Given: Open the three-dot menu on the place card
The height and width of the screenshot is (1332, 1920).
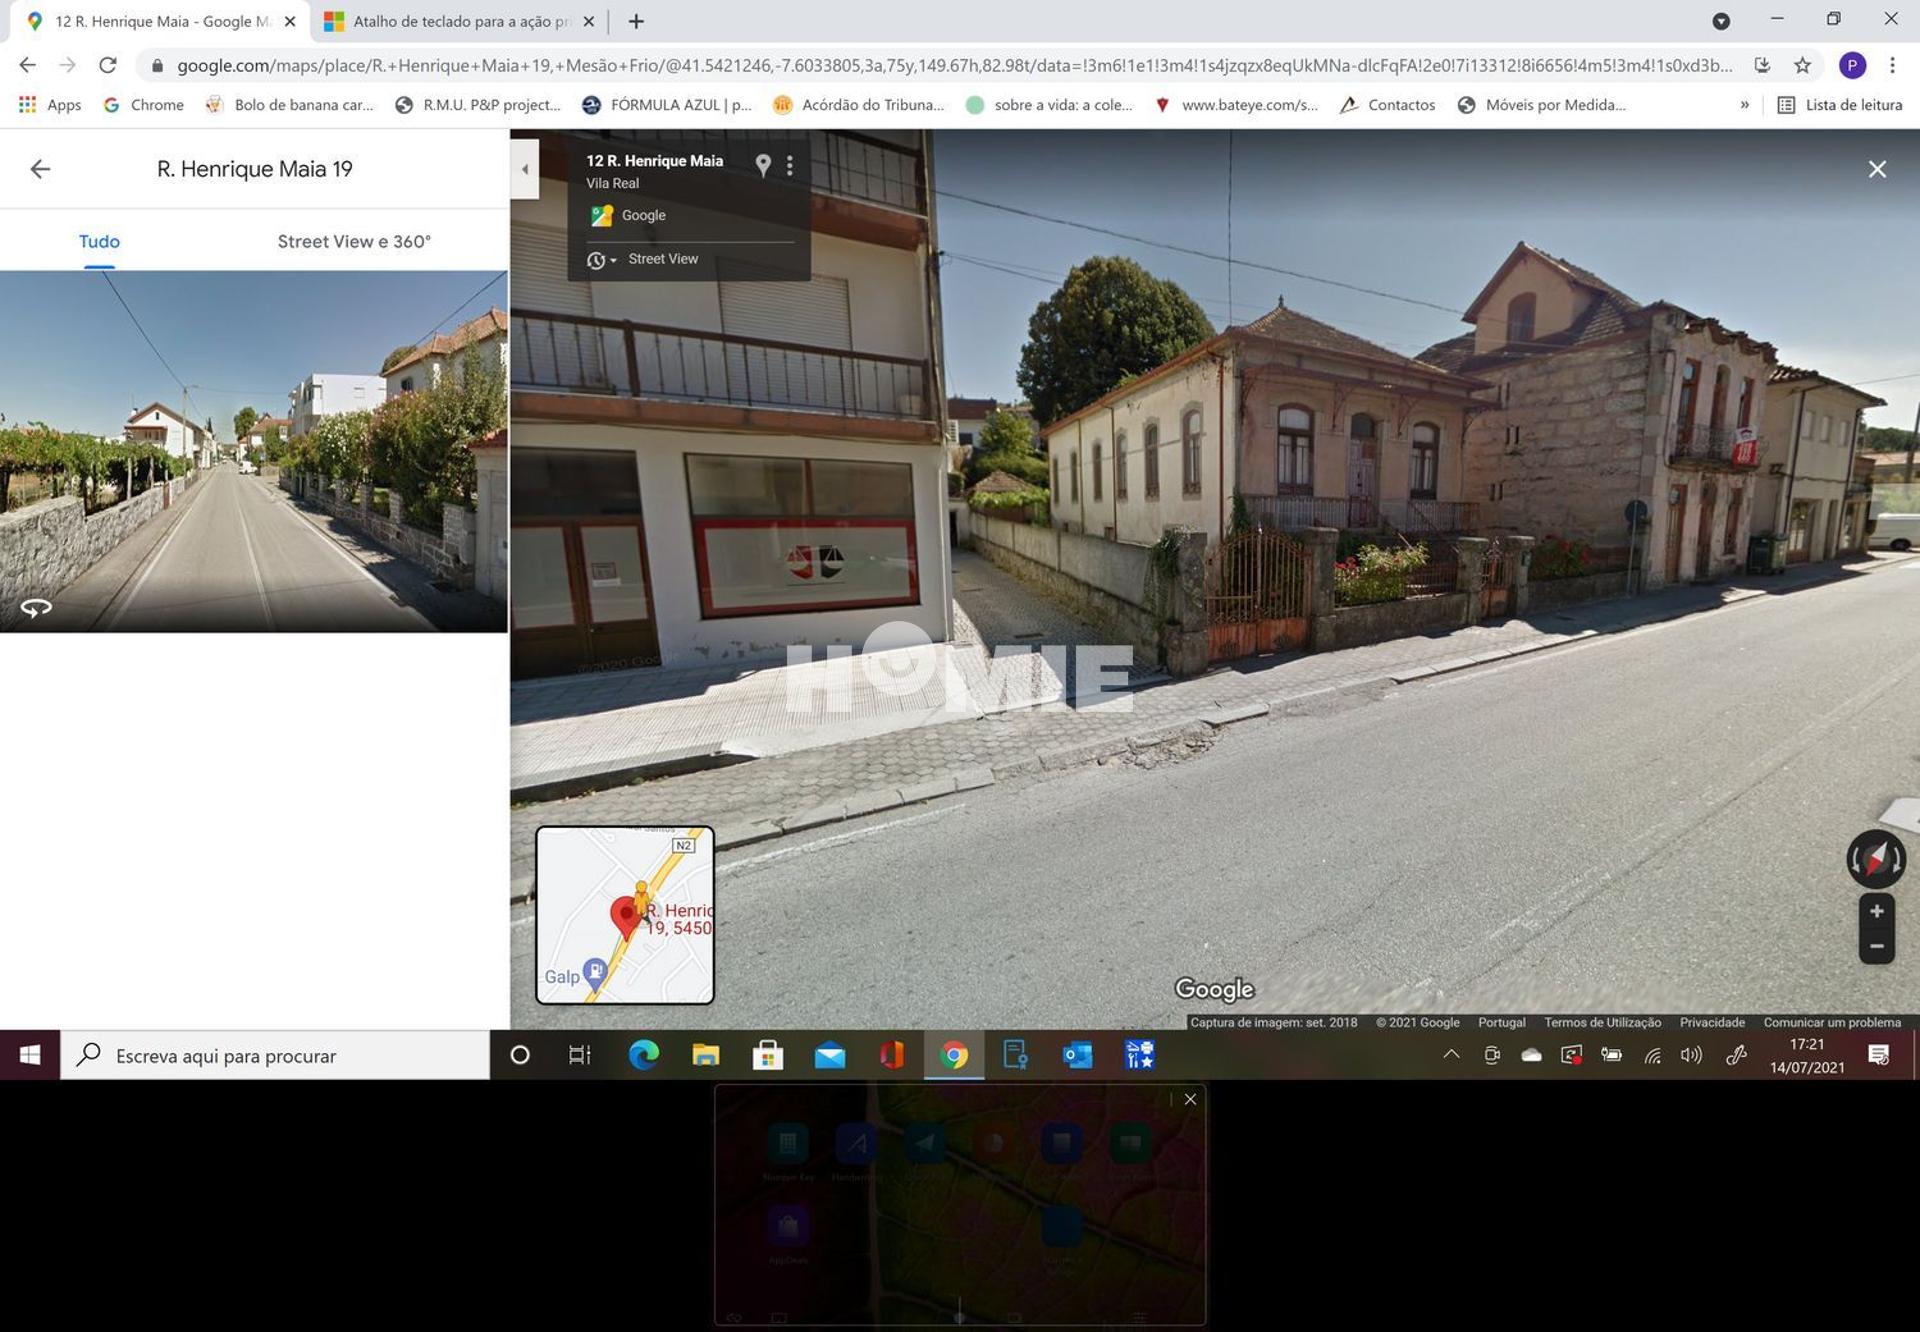Looking at the screenshot, I should click(790, 165).
